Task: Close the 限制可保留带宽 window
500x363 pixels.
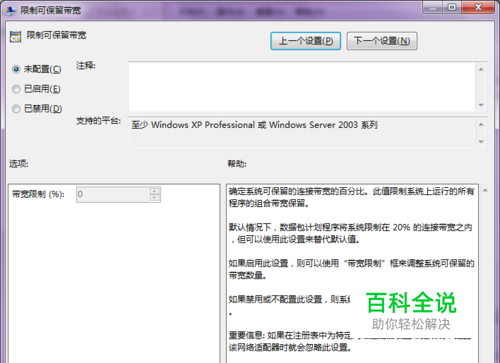Action: [478, 7]
